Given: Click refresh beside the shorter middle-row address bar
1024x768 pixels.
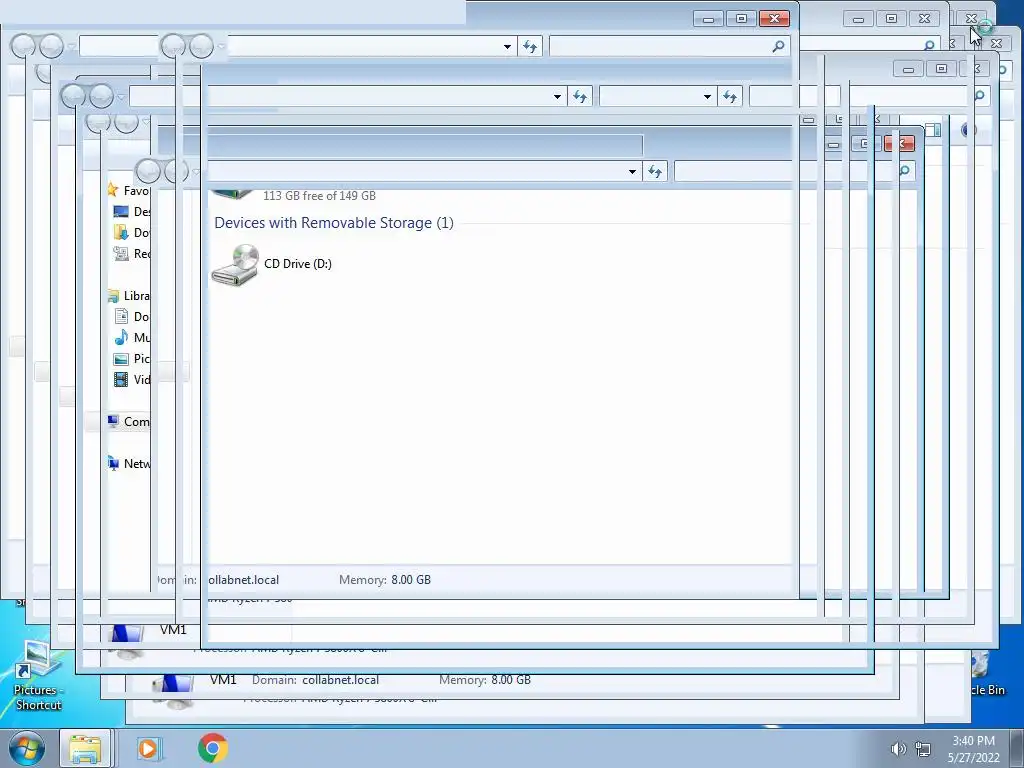Looking at the screenshot, I should click(x=729, y=97).
